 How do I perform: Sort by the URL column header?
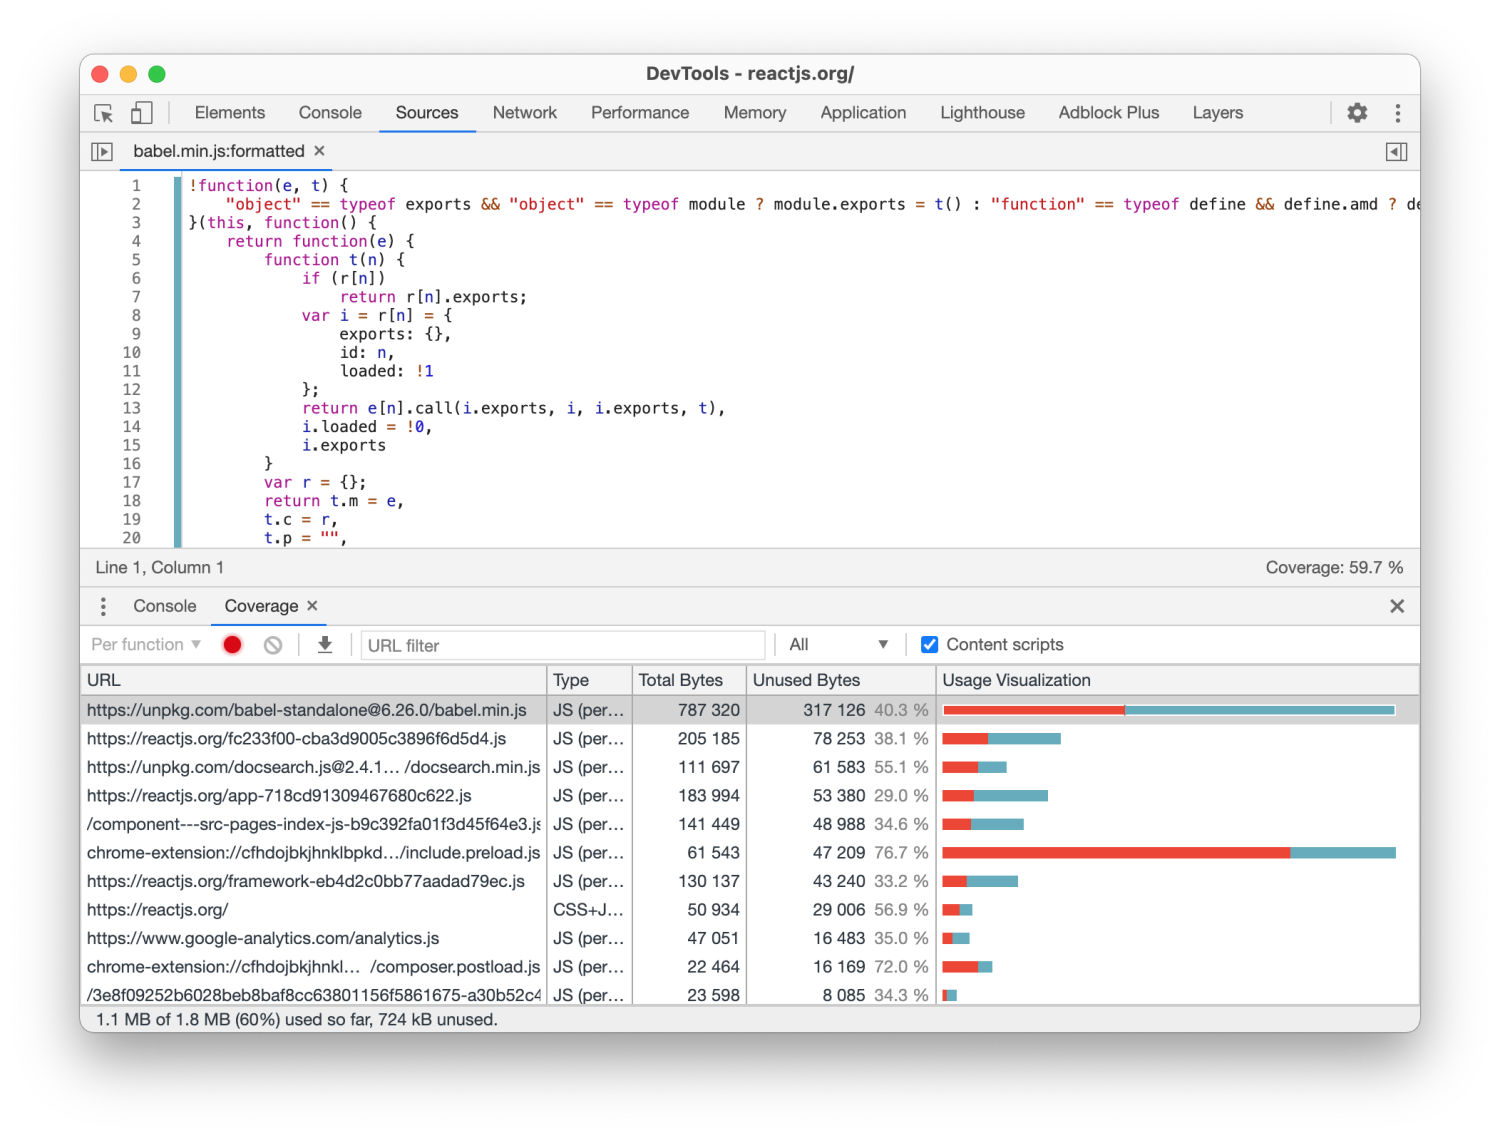click(313, 680)
